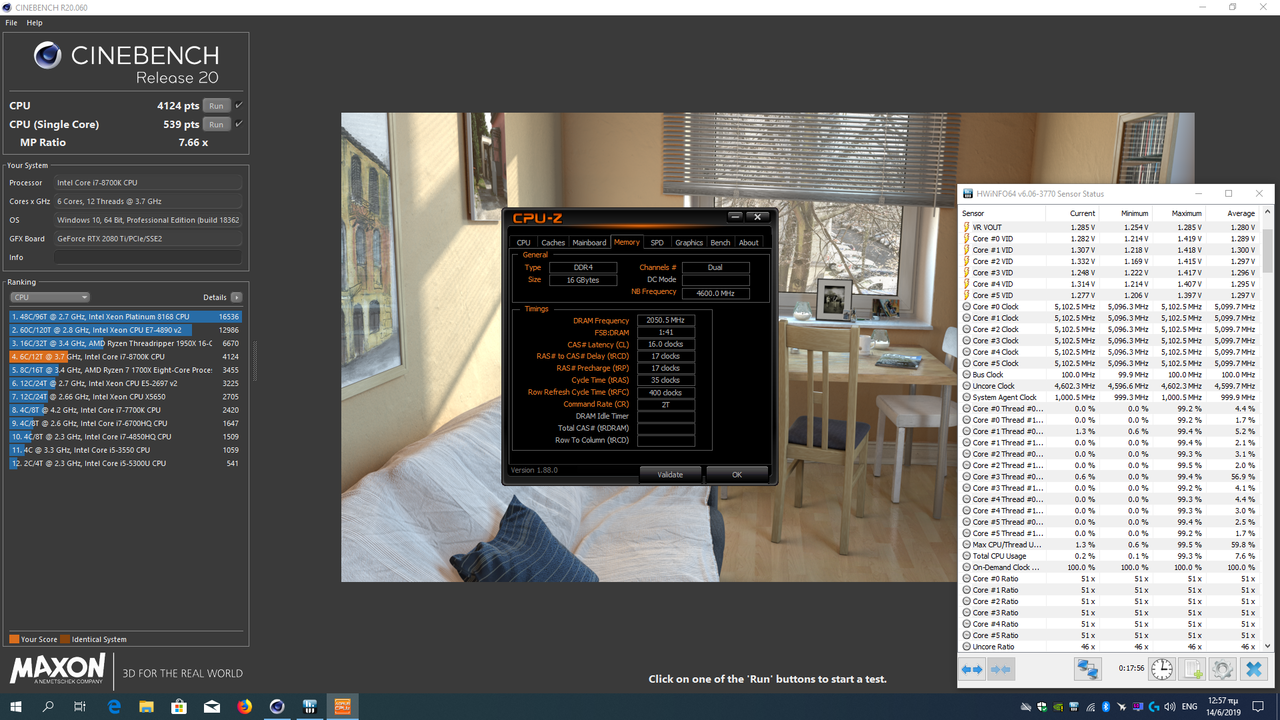
Task: Open Wi-Fi network tray icon
Action: [1090, 707]
